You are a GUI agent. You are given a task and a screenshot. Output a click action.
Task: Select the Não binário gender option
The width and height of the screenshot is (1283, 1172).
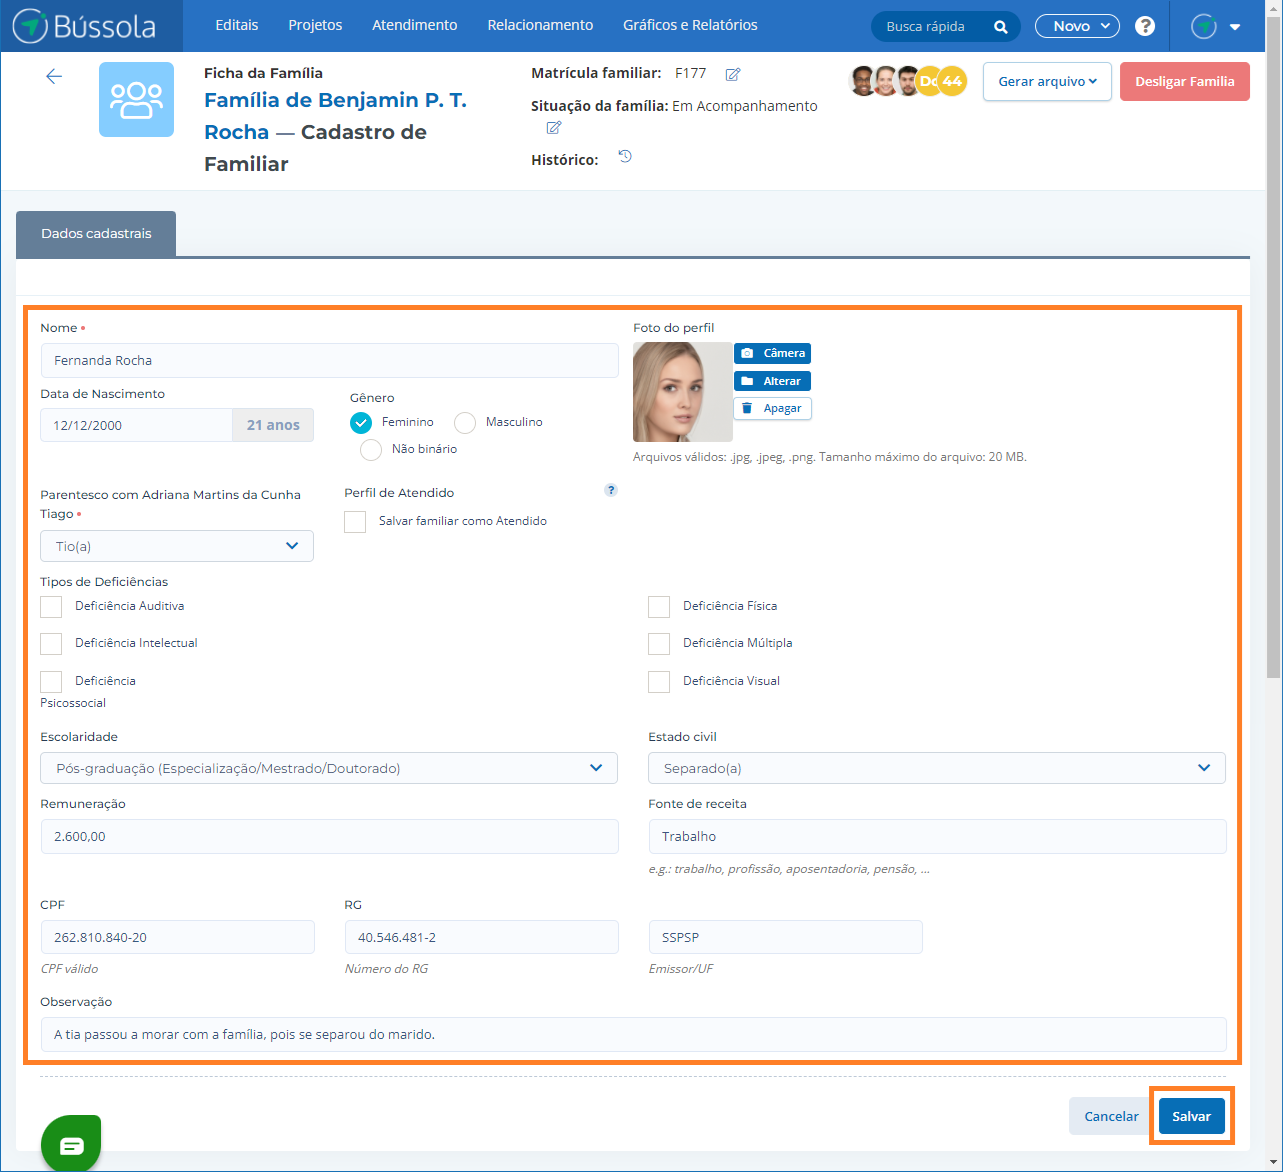(371, 450)
